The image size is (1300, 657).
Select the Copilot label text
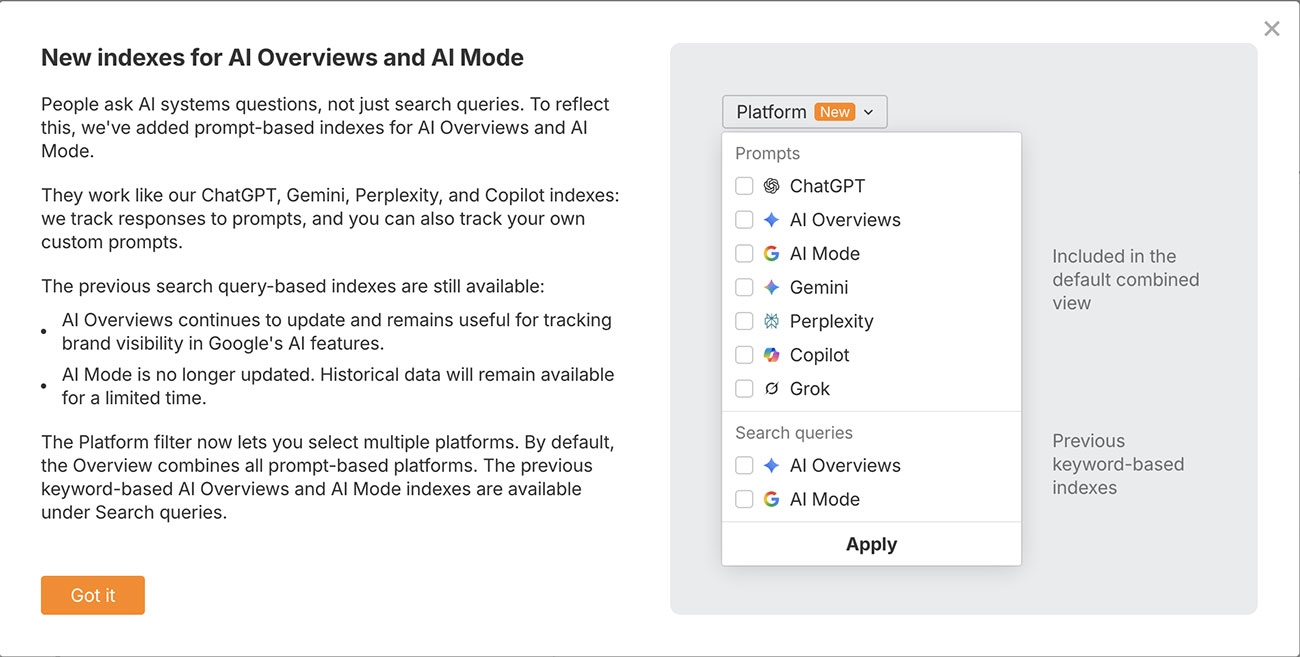820,355
